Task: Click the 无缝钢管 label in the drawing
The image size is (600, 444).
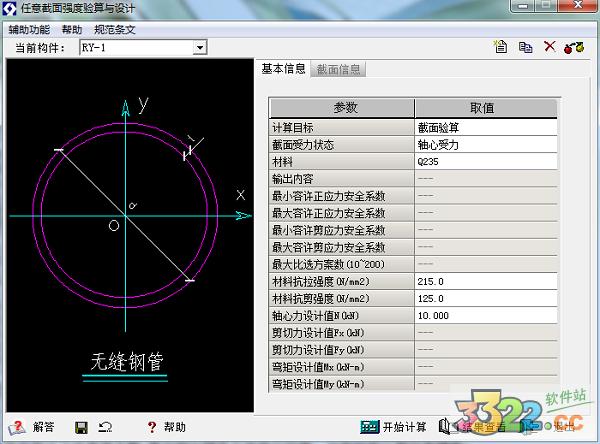Action: point(127,362)
